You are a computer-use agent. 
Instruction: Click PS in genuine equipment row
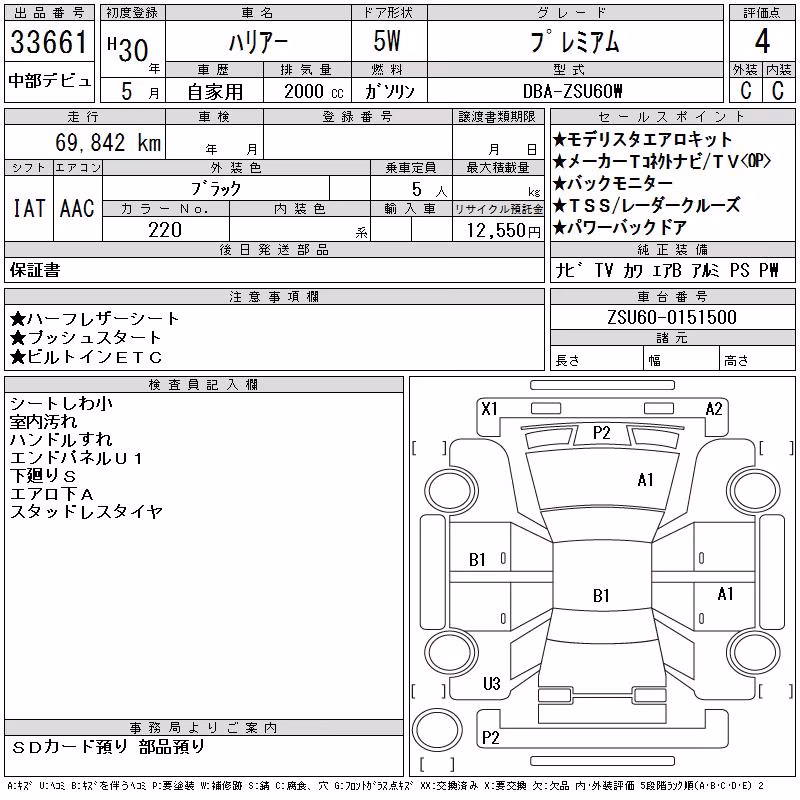coord(739,270)
